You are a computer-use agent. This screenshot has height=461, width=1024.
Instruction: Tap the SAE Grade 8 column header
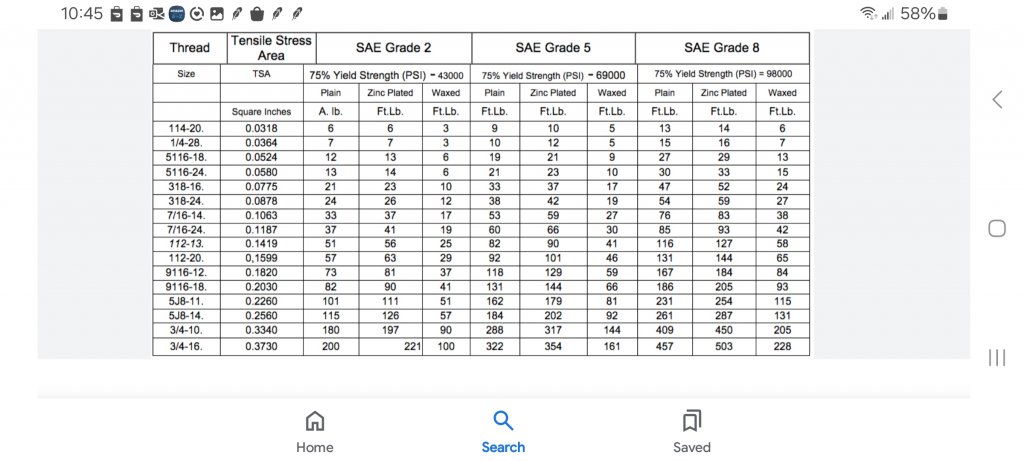(722, 48)
